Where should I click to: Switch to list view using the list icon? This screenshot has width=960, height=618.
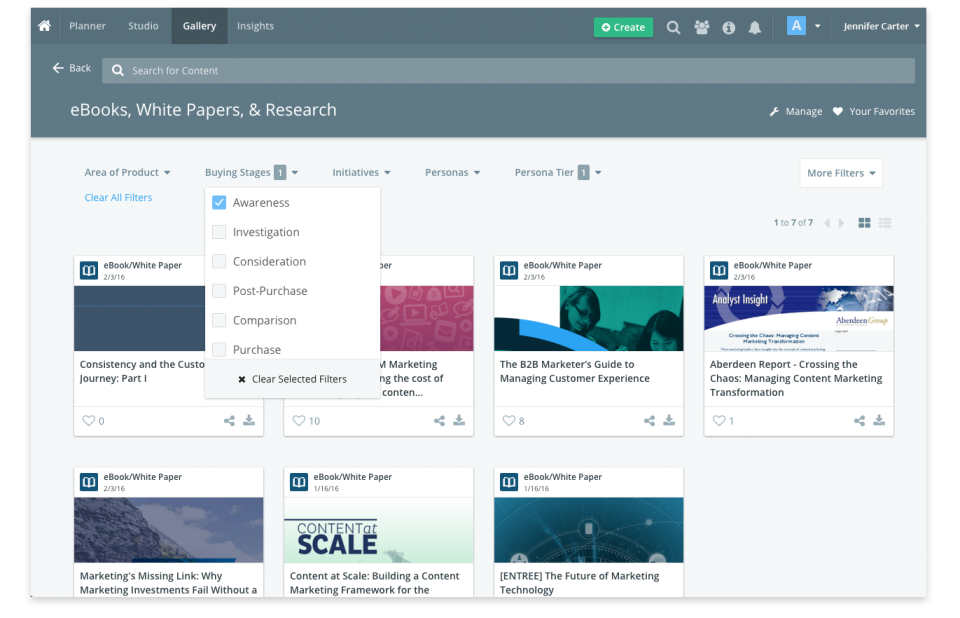coord(884,223)
